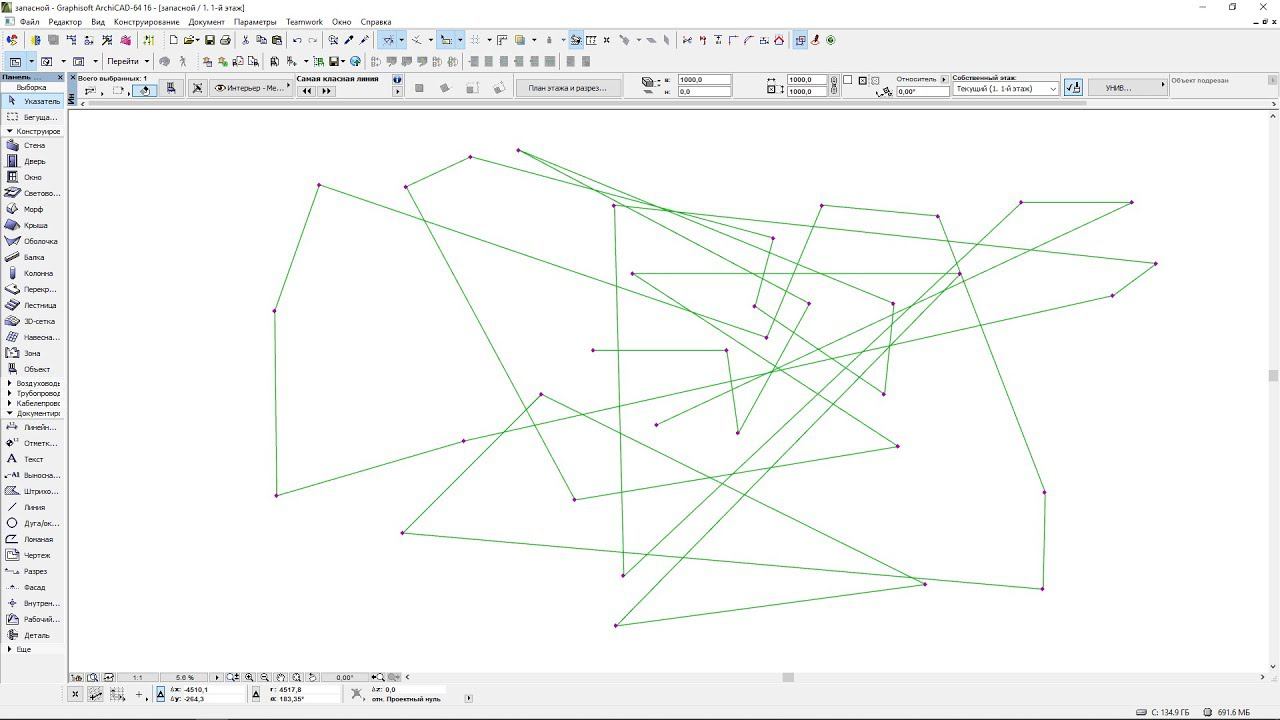Select the Оболочка (Shell) tool
1280x720 pixels.
point(33,241)
